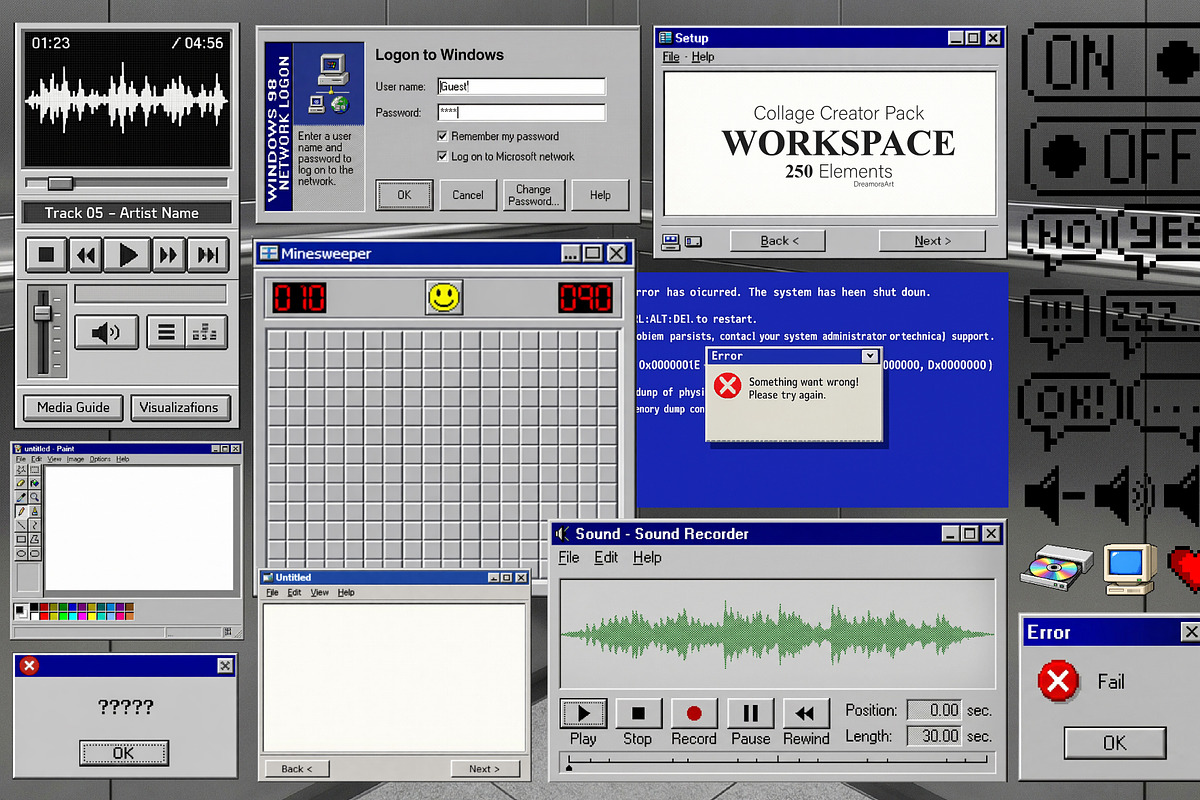Click Rewind in Sound Recorder
Image resolution: width=1200 pixels, height=800 pixels.
coord(806,713)
